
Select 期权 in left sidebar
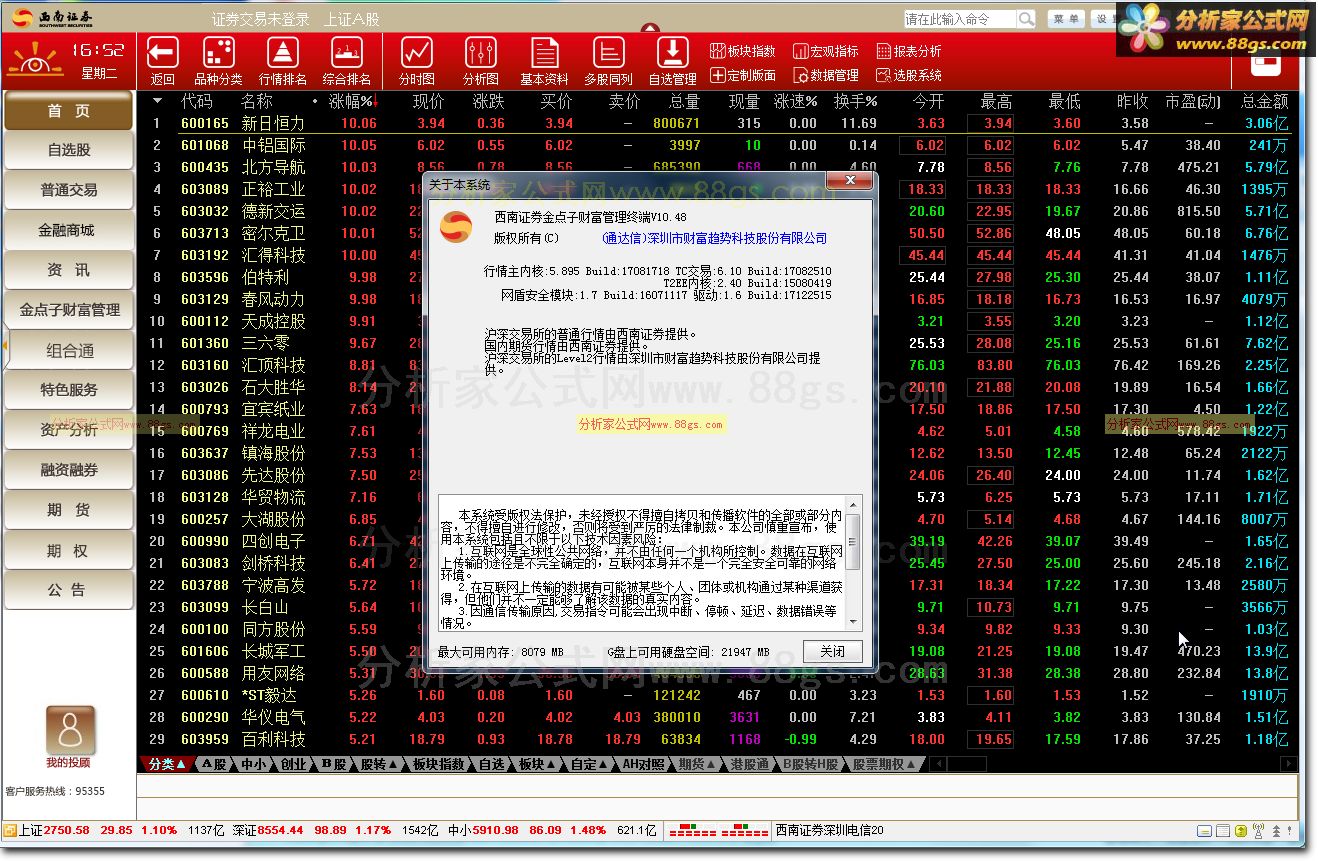[x=69, y=550]
